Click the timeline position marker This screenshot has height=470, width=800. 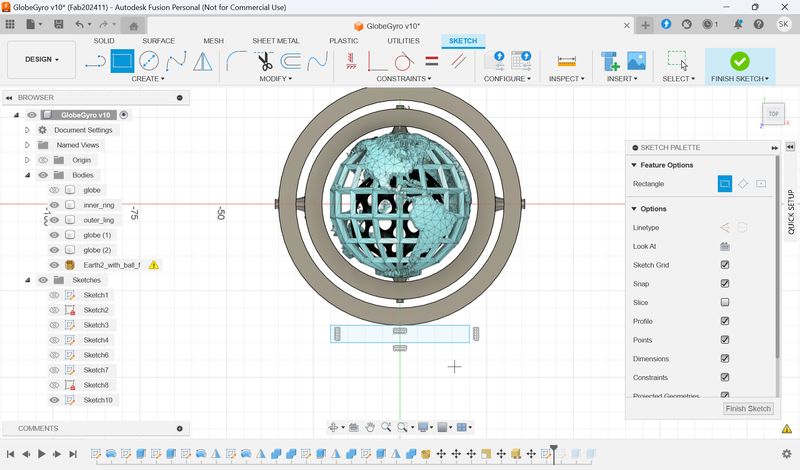pos(554,453)
